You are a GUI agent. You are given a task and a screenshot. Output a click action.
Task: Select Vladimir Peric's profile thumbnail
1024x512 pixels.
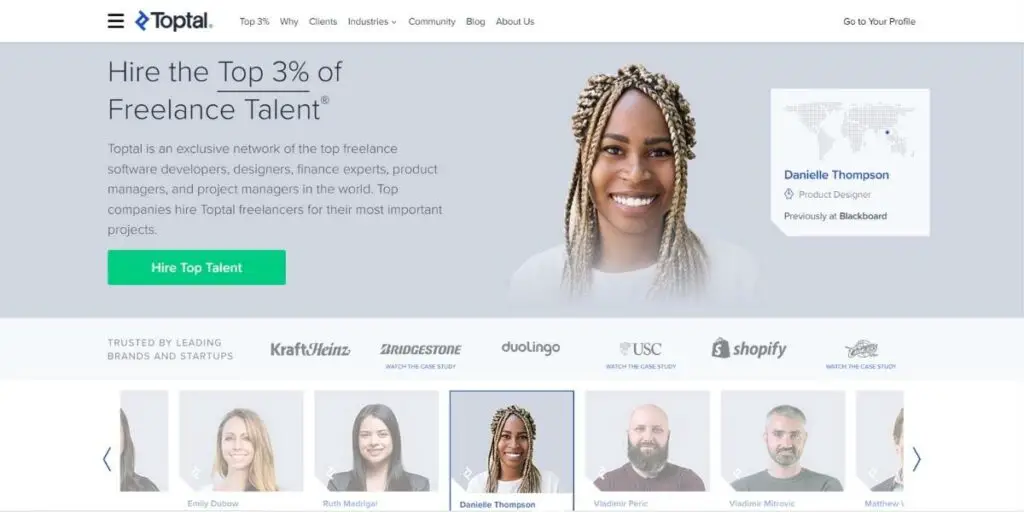(647, 441)
